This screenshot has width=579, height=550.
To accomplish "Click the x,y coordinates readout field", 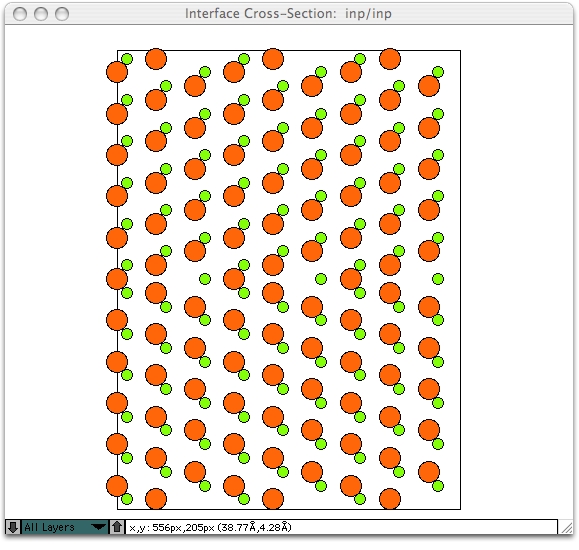I will click(x=341, y=527).
